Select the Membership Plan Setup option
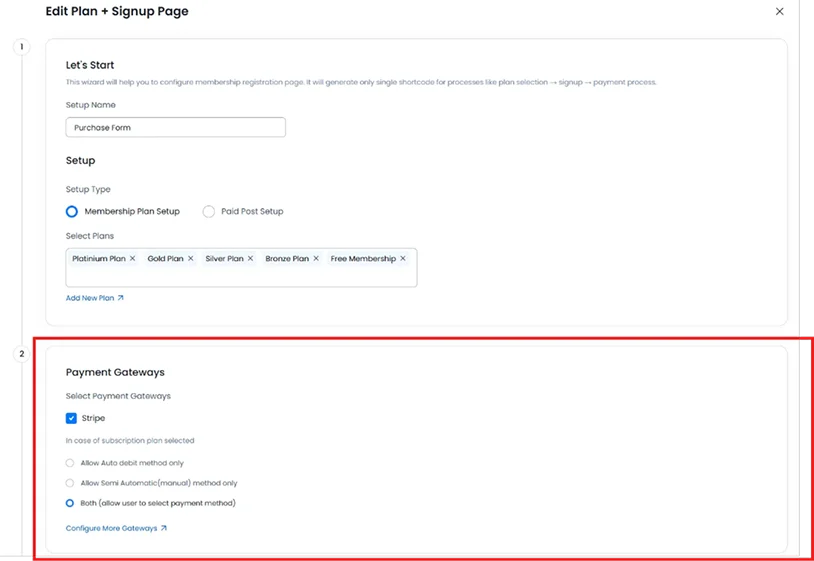814x561 pixels. [x=72, y=212]
